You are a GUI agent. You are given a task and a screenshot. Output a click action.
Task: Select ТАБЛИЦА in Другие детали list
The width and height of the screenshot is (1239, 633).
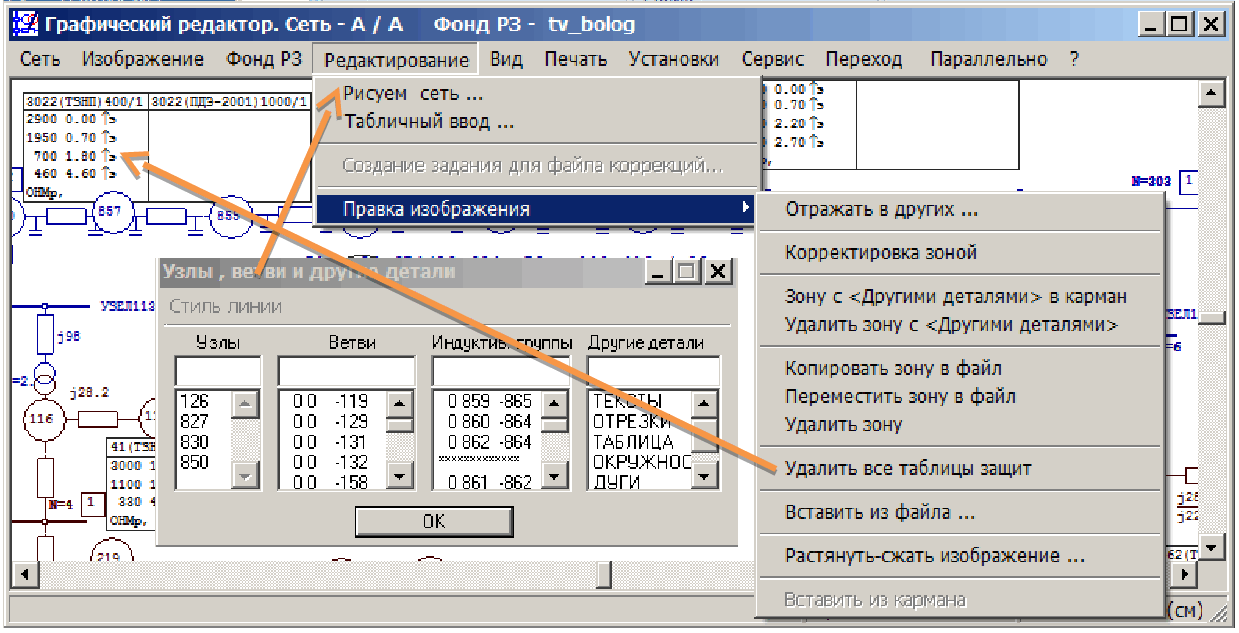coord(634,442)
